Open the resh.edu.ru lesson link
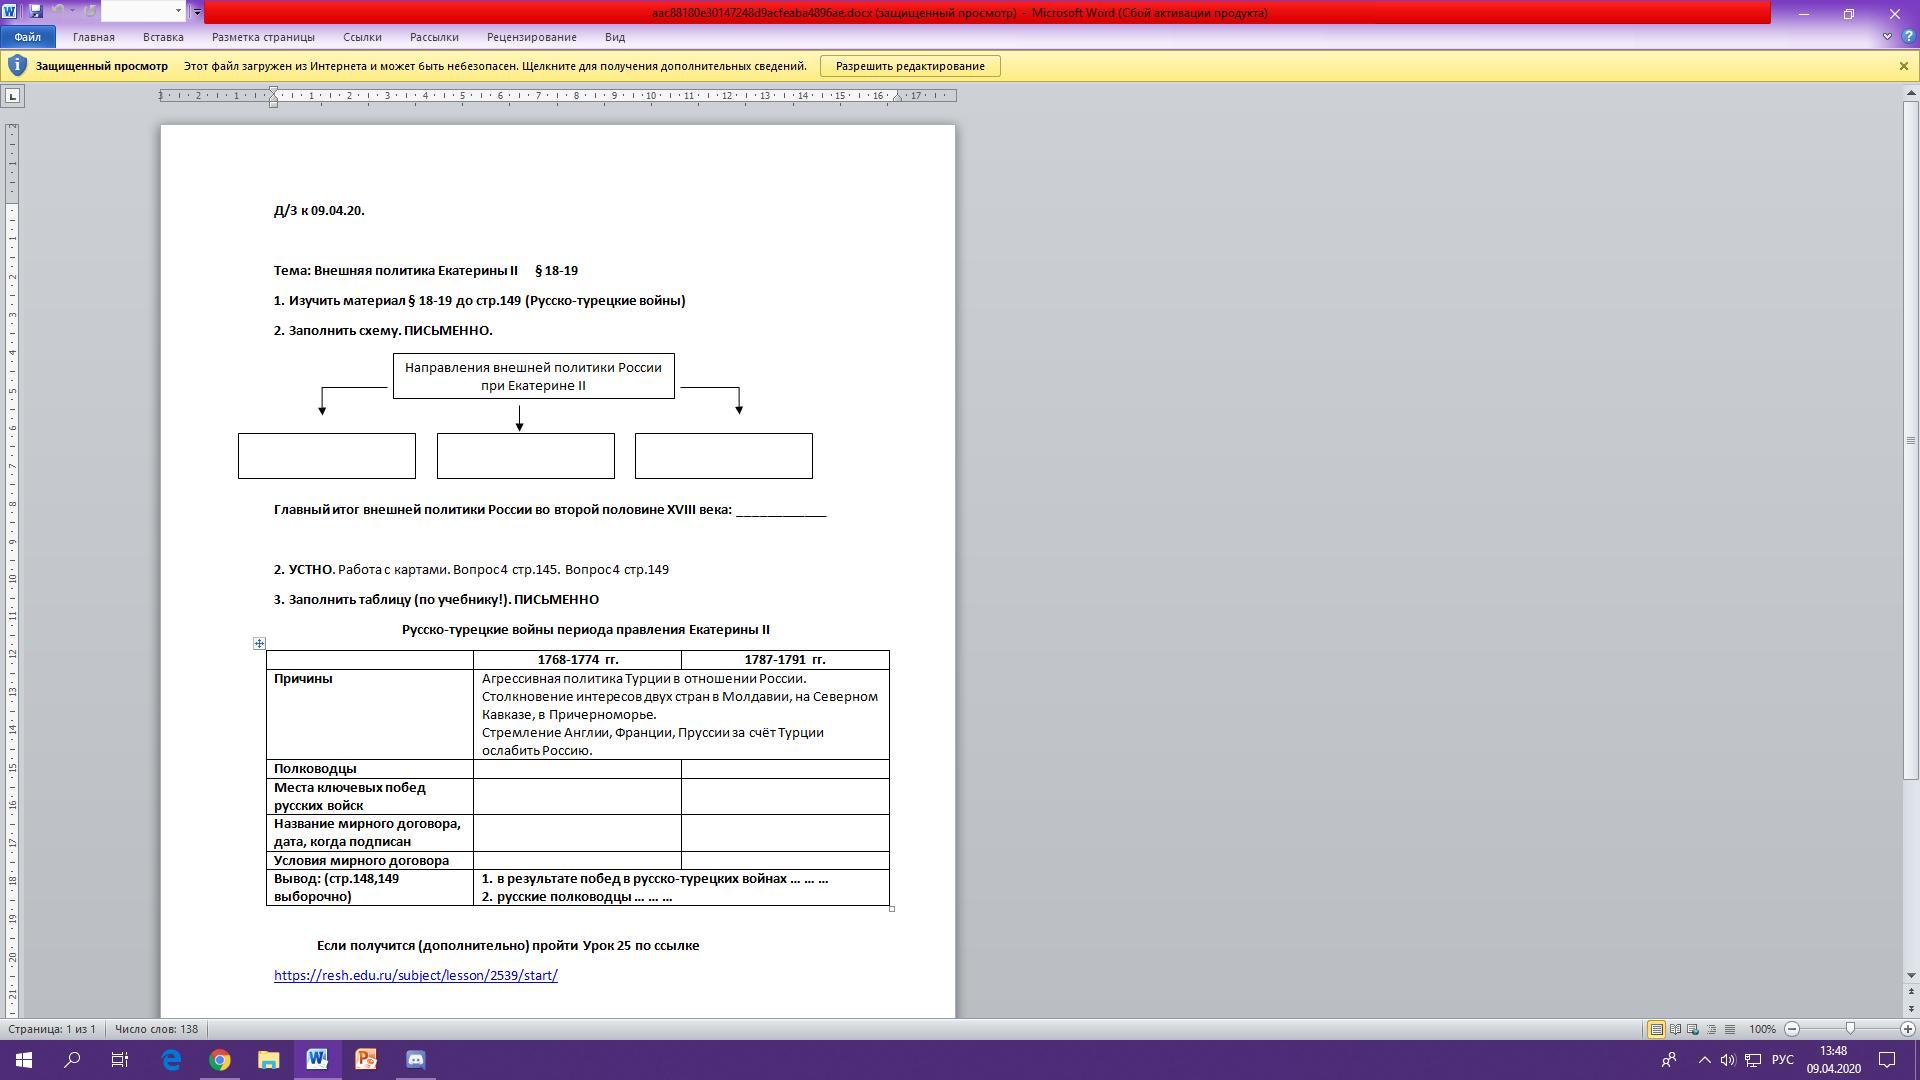The height and width of the screenshot is (1080, 1920). point(415,975)
